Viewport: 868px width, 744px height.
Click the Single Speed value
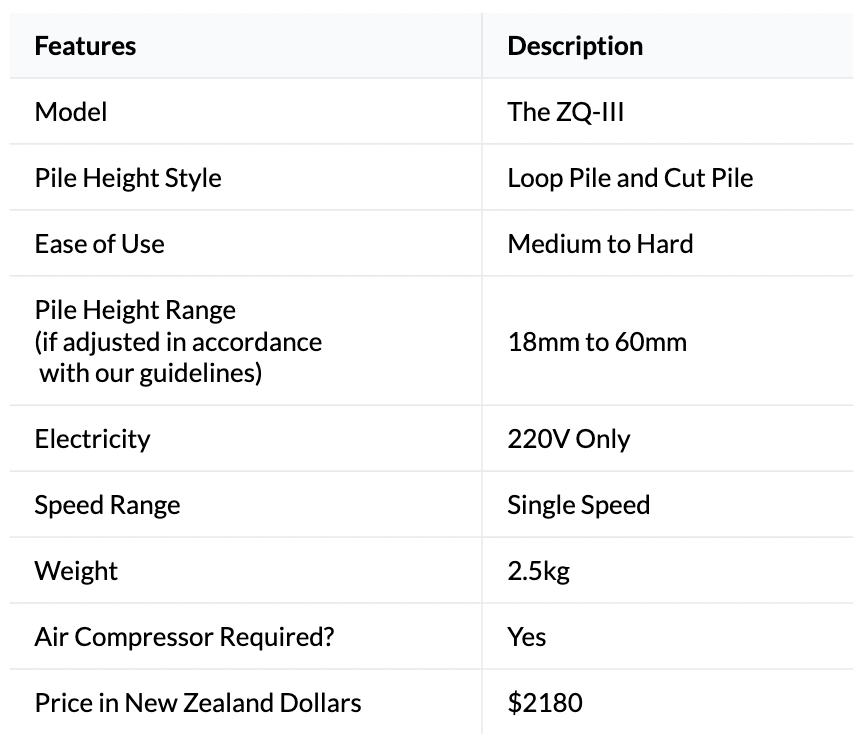click(578, 505)
